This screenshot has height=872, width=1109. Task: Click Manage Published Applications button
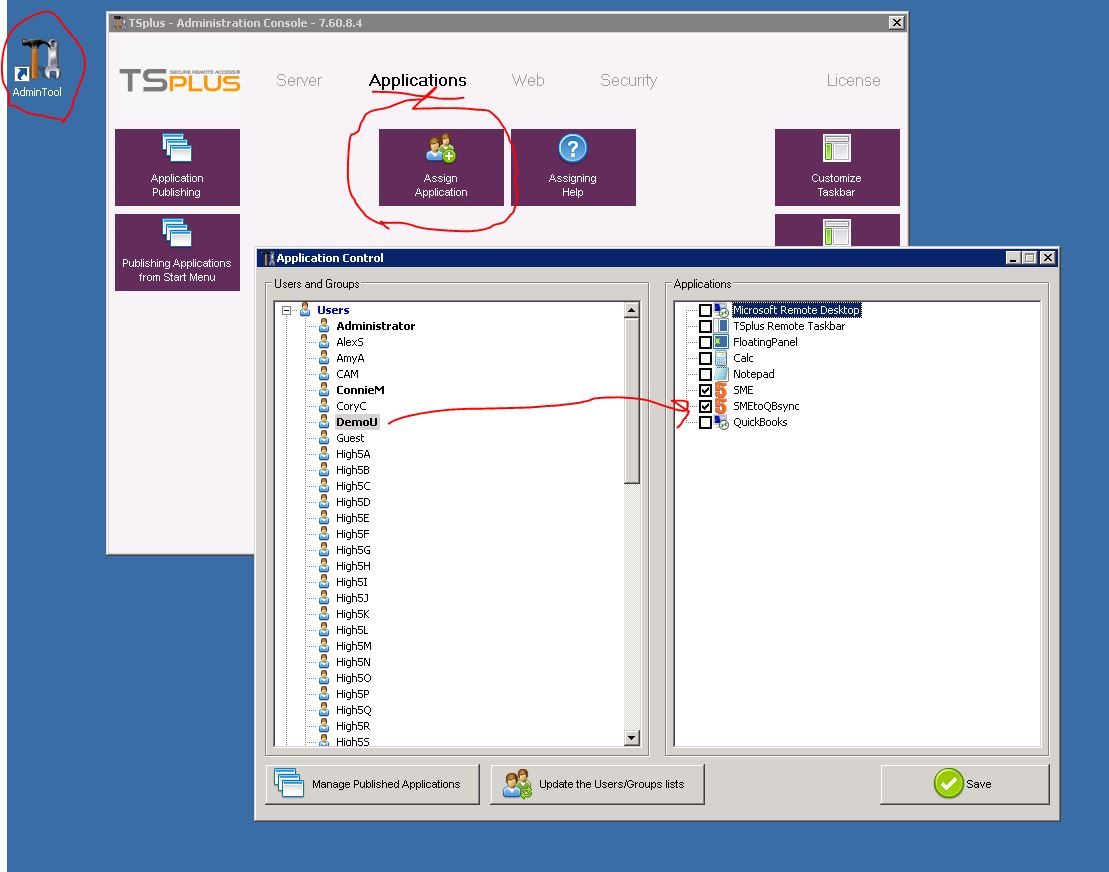[x=373, y=784]
